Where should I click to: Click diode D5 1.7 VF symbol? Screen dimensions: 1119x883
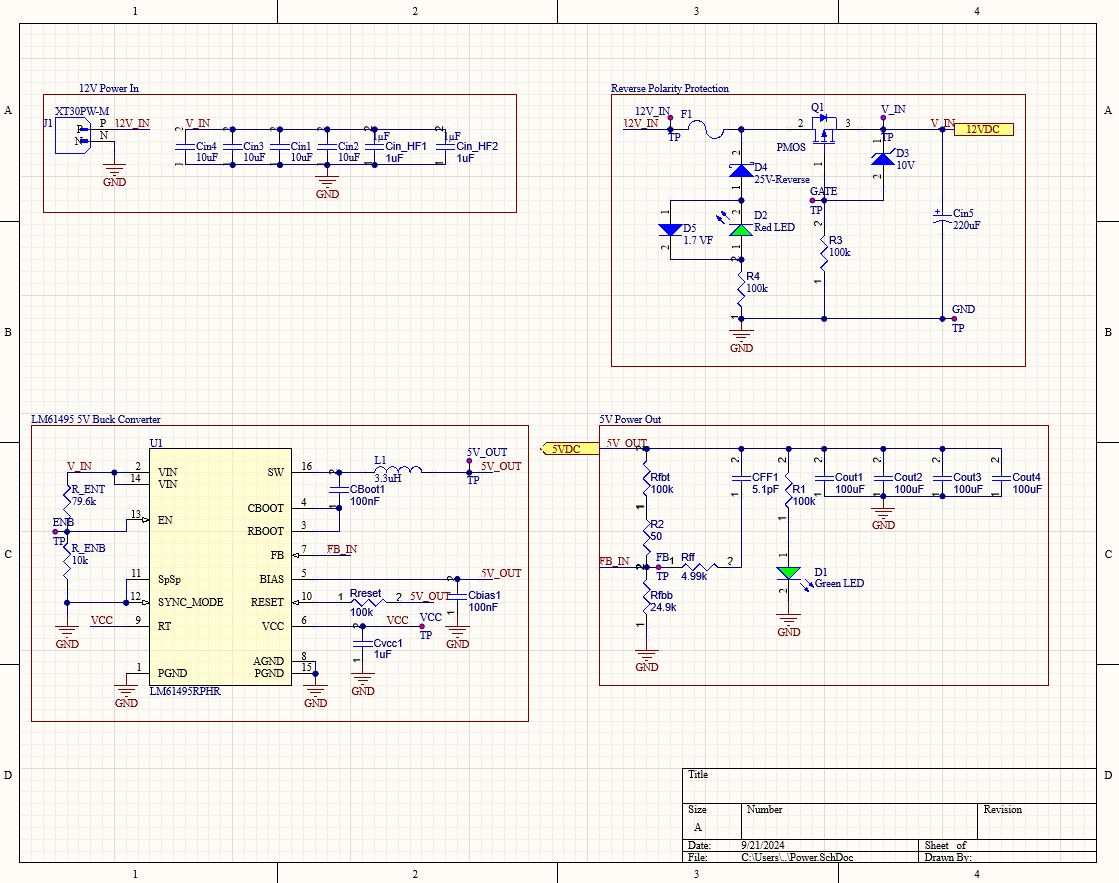669,229
